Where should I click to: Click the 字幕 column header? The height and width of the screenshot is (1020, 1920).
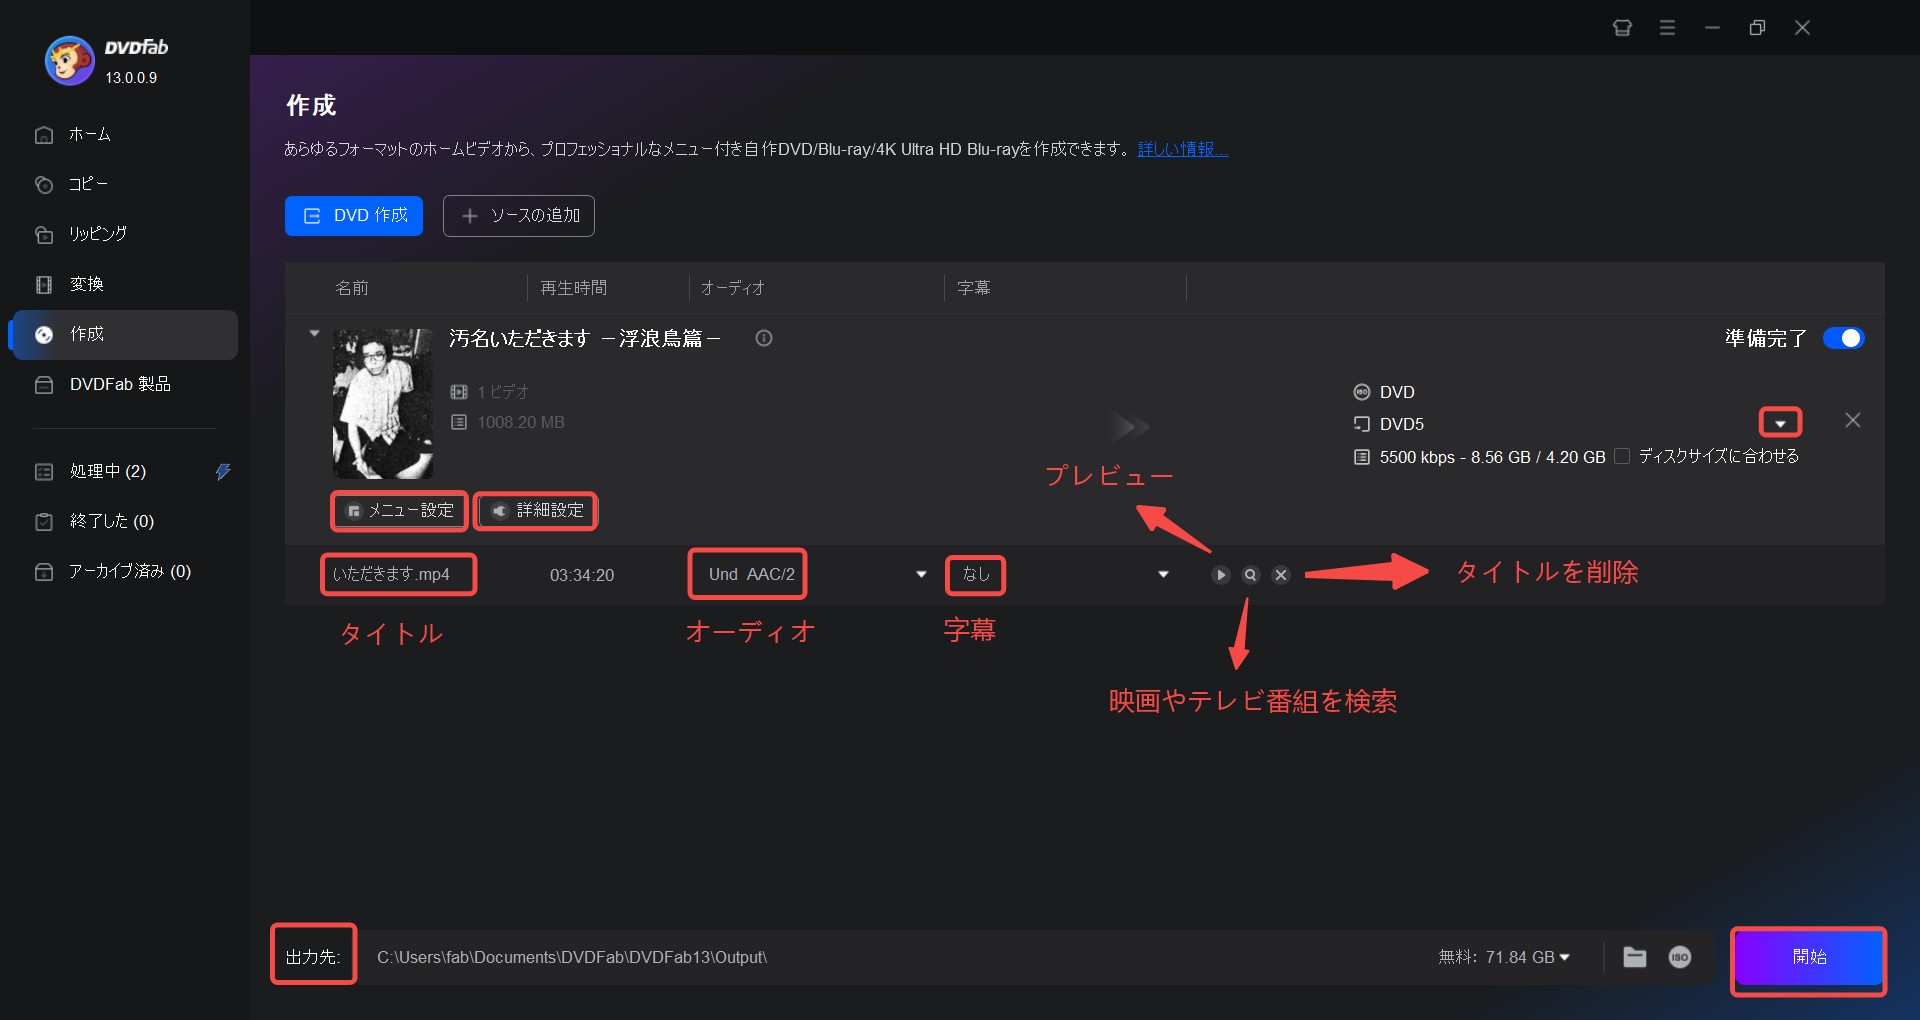point(973,288)
